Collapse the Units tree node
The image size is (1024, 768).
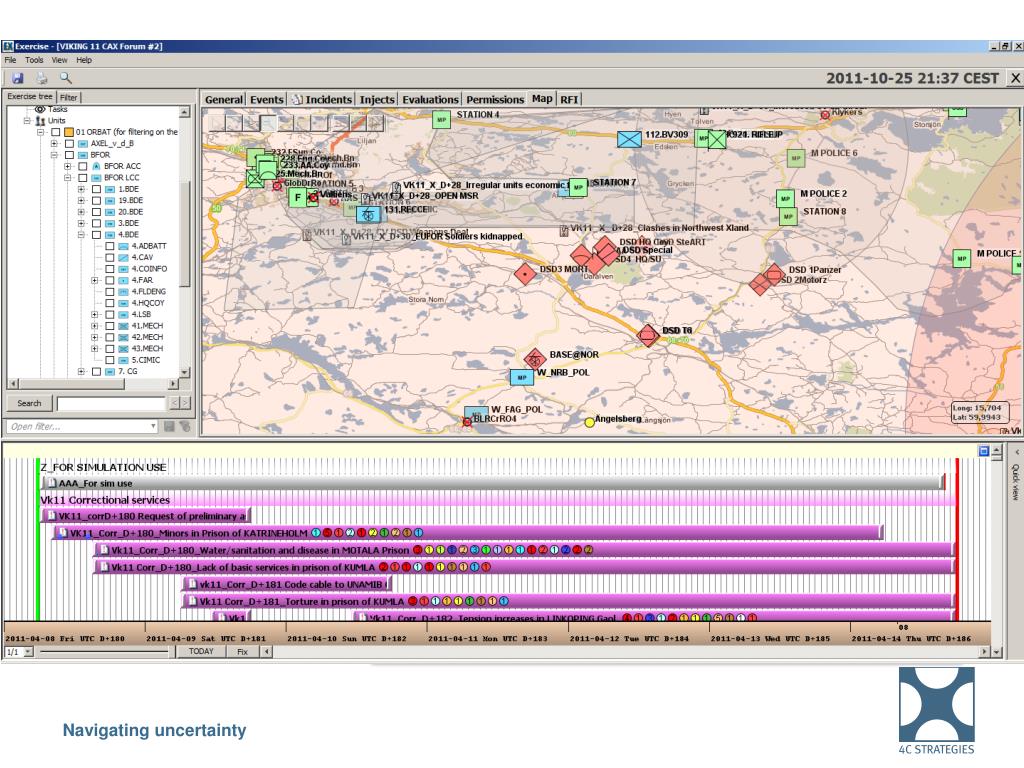27,121
